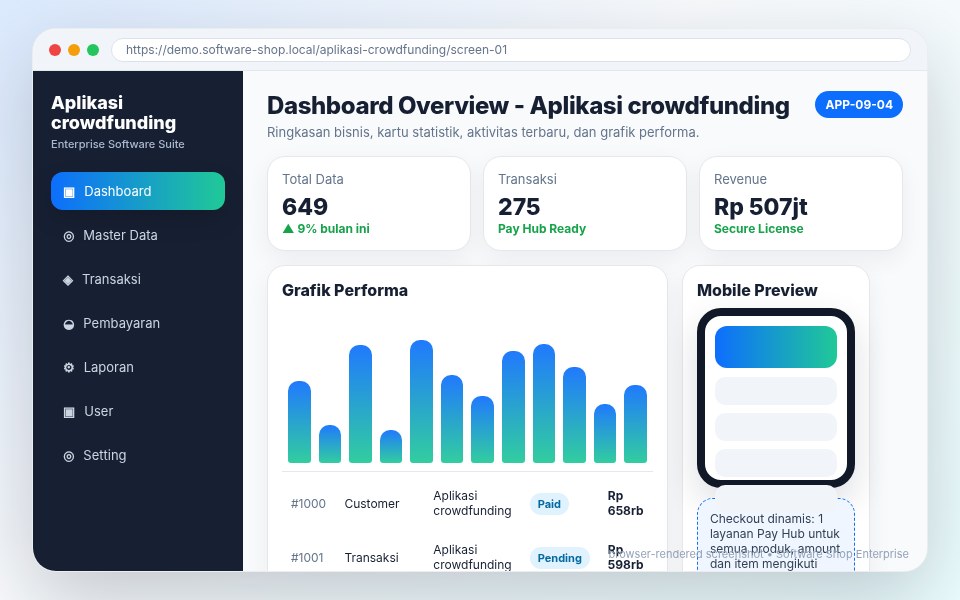The width and height of the screenshot is (960, 600).
Task: Click row ID #1001
Action: click(x=307, y=557)
